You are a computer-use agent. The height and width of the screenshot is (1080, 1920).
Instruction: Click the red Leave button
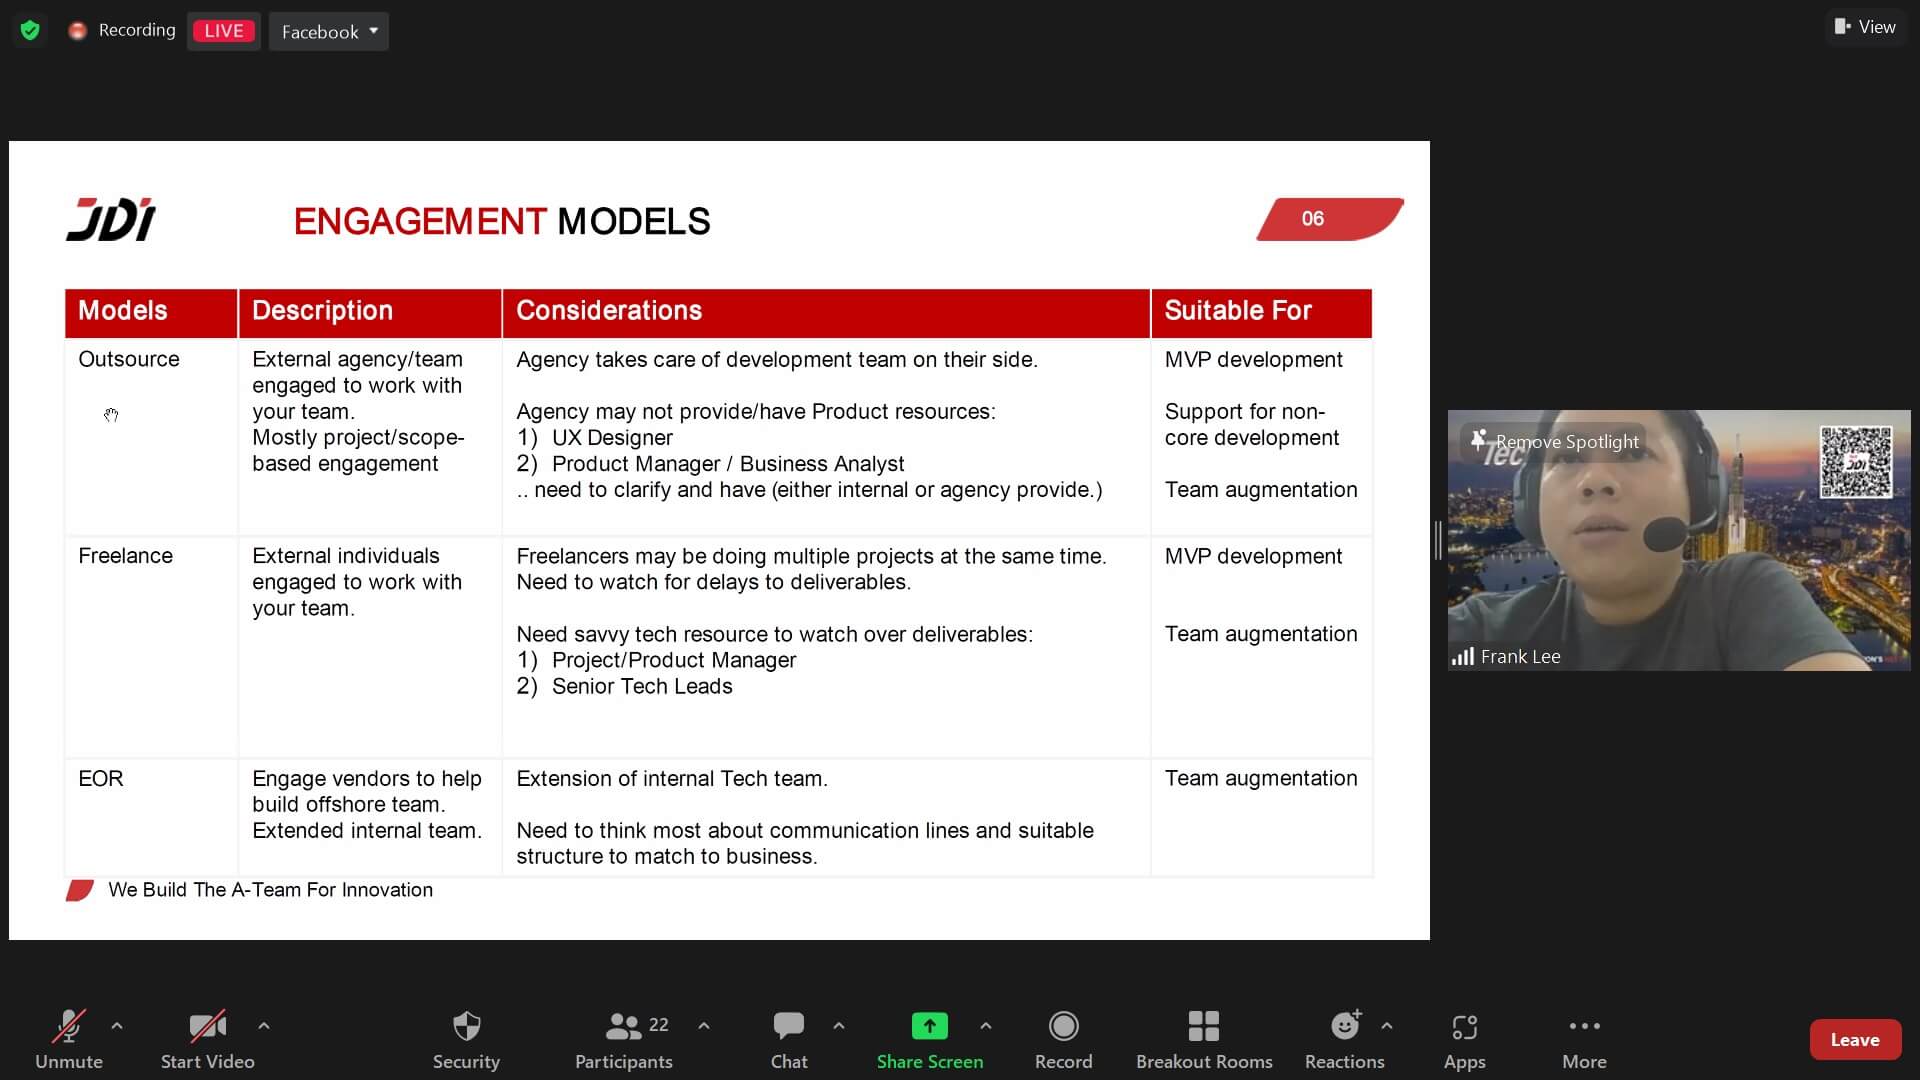[x=1854, y=1039]
